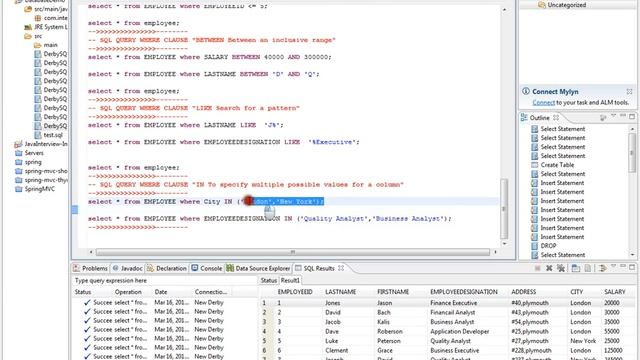Select the com.inte package in the tree

56,18
